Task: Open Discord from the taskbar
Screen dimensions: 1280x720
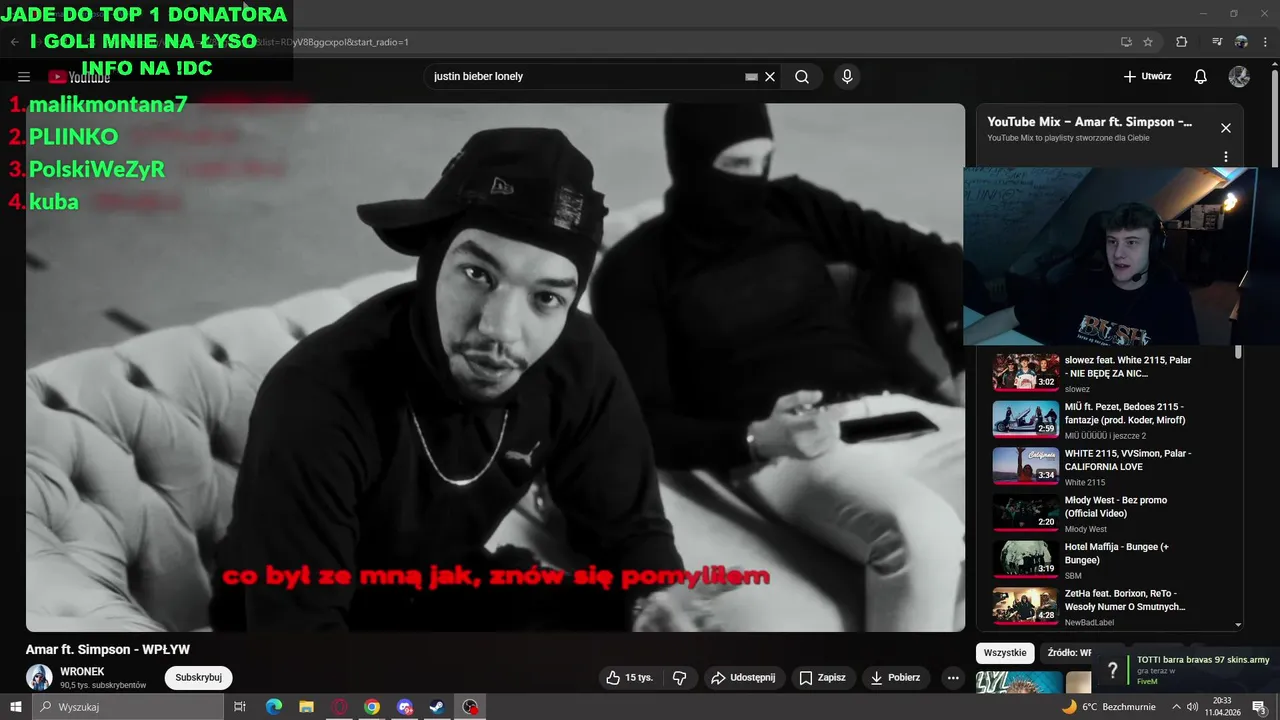Action: [x=404, y=707]
